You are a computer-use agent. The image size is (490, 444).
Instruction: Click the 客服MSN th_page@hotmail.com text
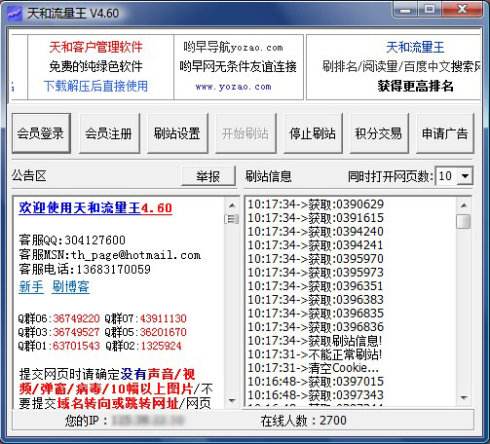click(x=110, y=255)
